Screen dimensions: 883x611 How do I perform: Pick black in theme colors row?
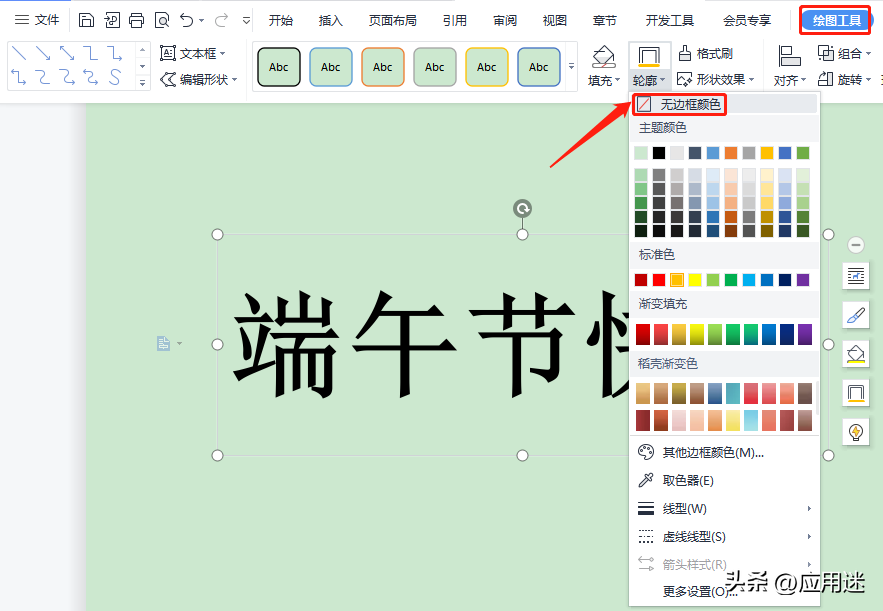tap(659, 153)
